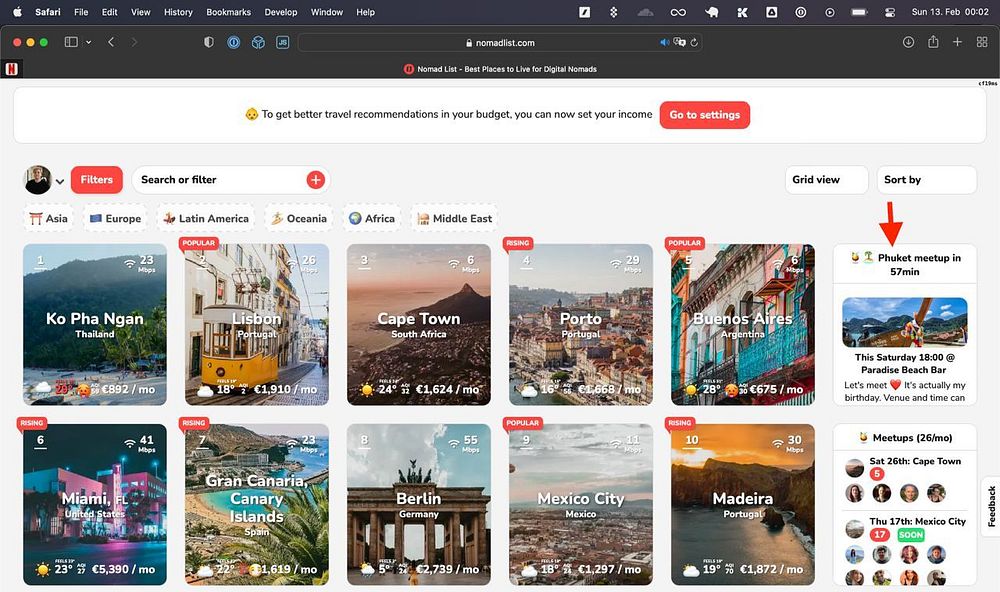The width and height of the screenshot is (1000, 592).
Task: Open the Bookmarks menu
Action: (x=228, y=11)
